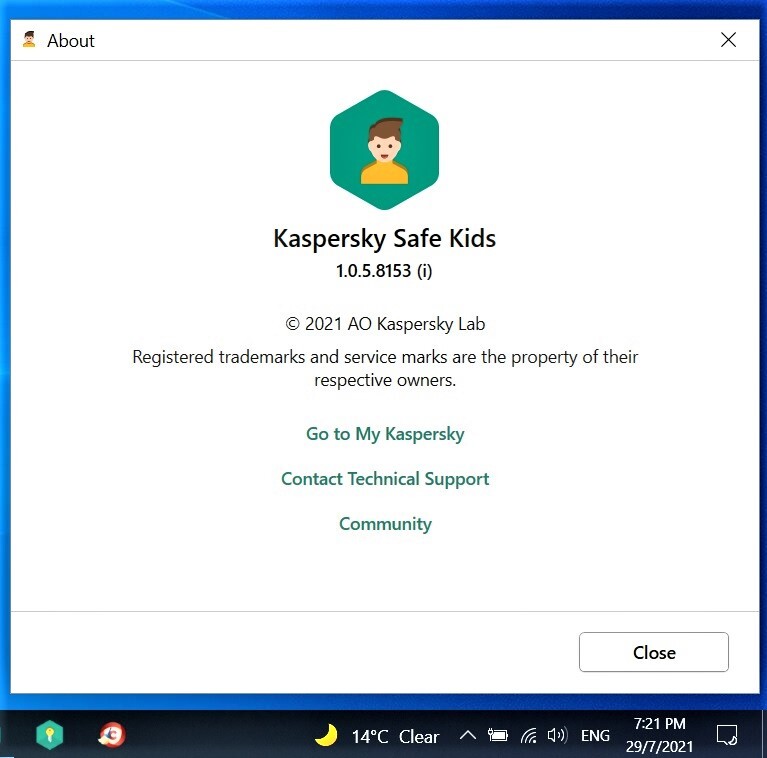
Task: Click the speaker volume tray icon
Action: [x=557, y=735]
